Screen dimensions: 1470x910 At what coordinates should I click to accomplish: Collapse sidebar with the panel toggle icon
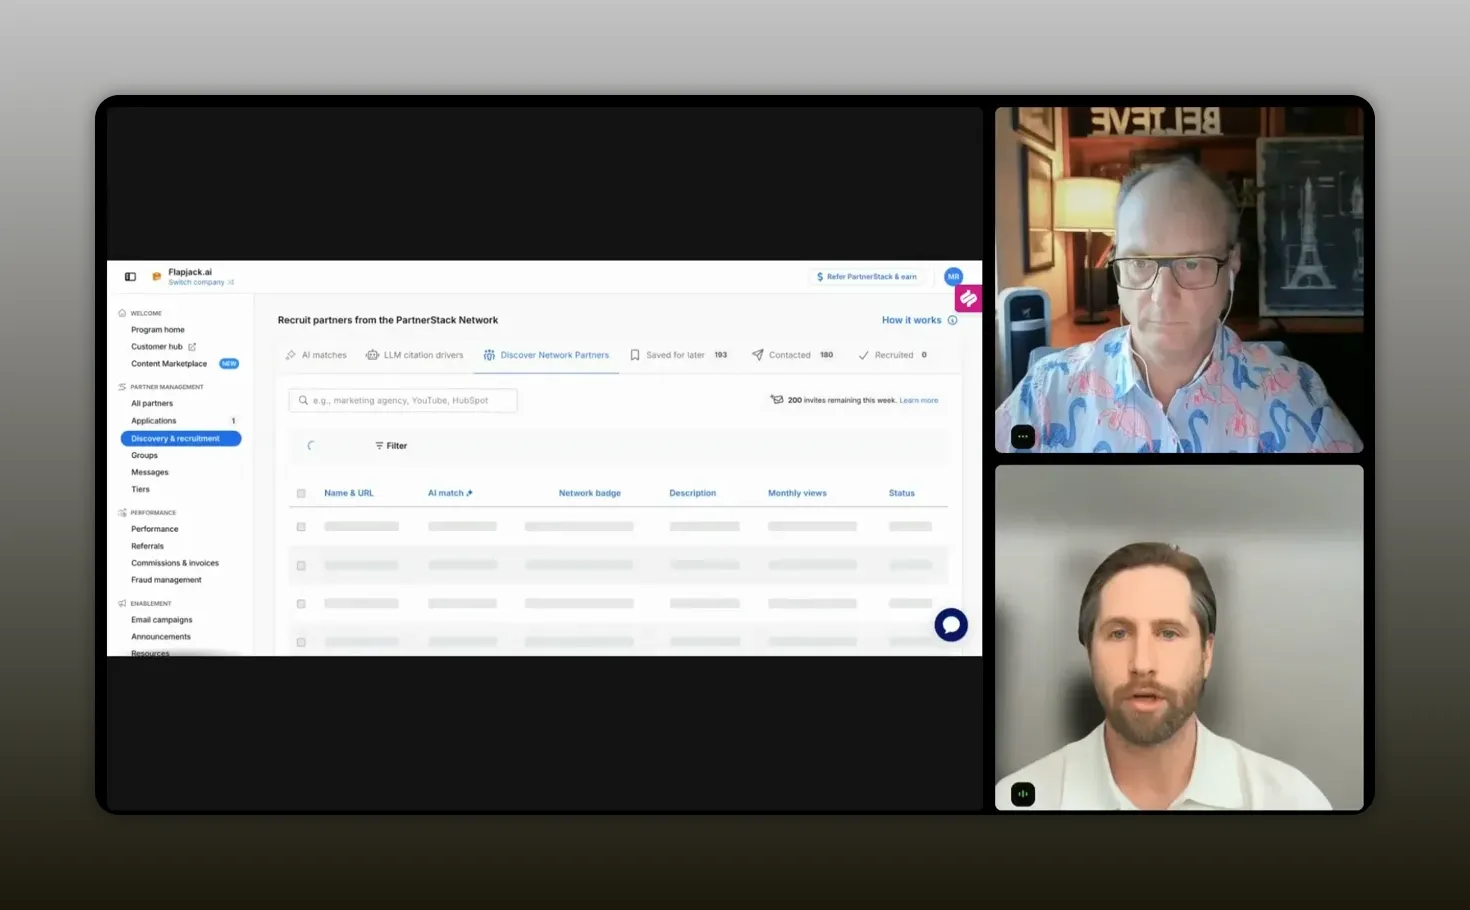pyautogui.click(x=130, y=277)
